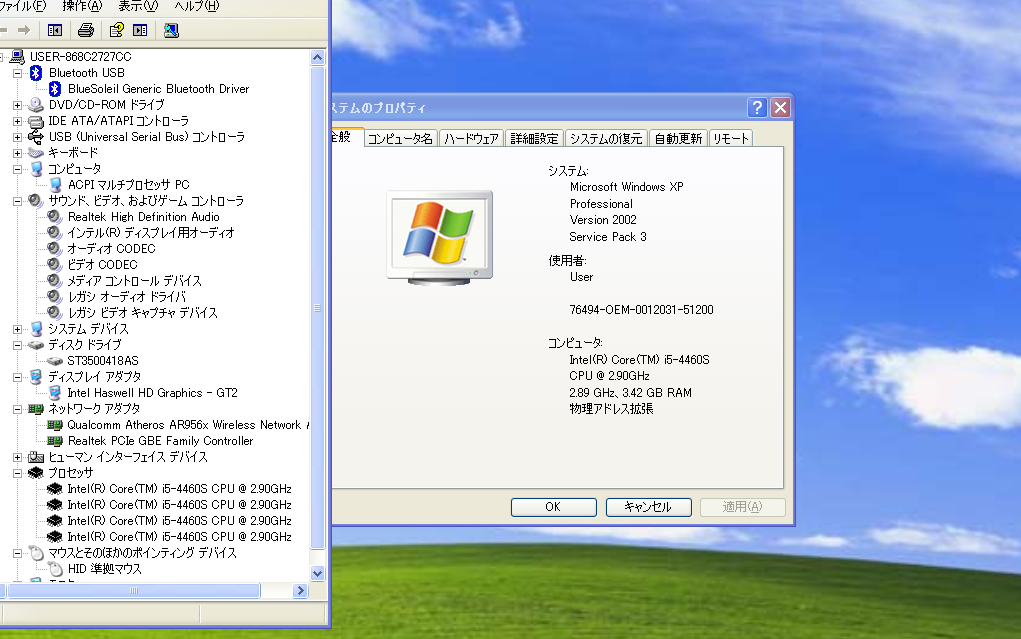Screen dimensions: 1021x639
Task: Collapse the プロセッサ node
Action: (18, 473)
